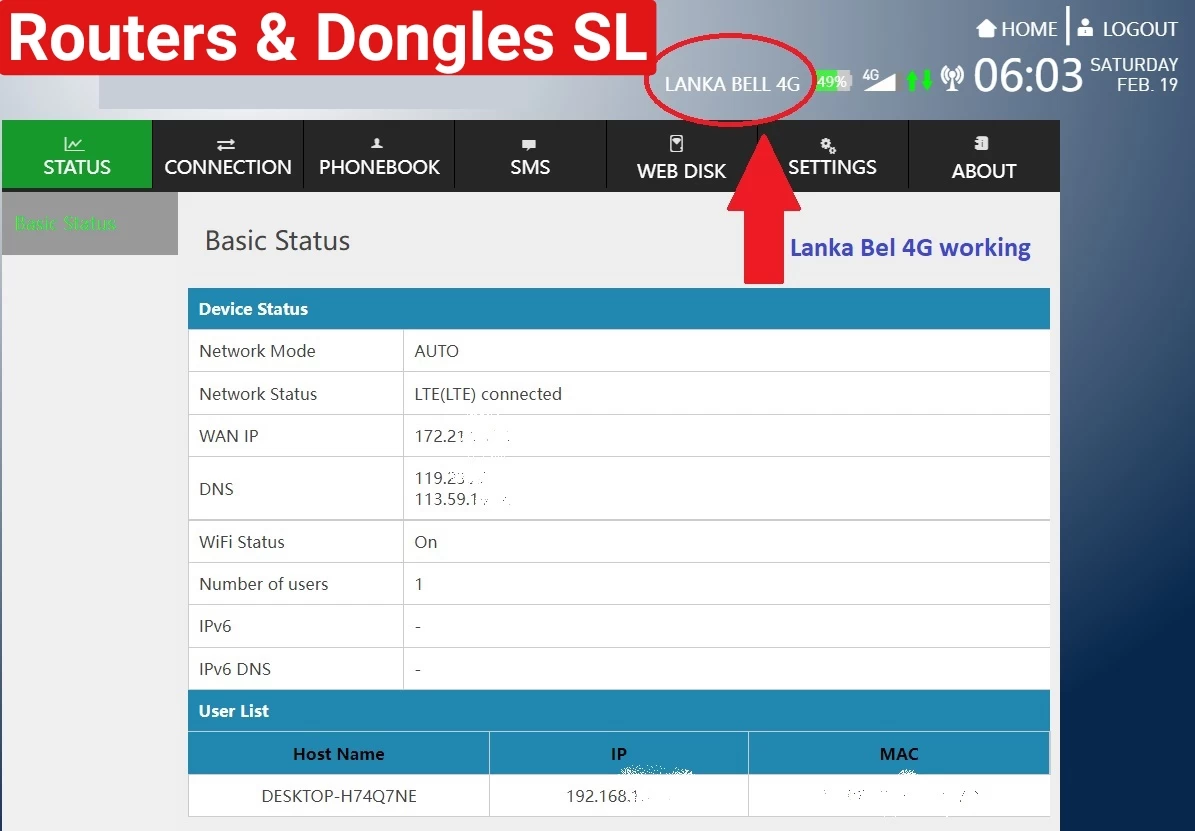Click the WAN IP label
Image resolution: width=1195 pixels, height=831 pixels.
tap(229, 436)
